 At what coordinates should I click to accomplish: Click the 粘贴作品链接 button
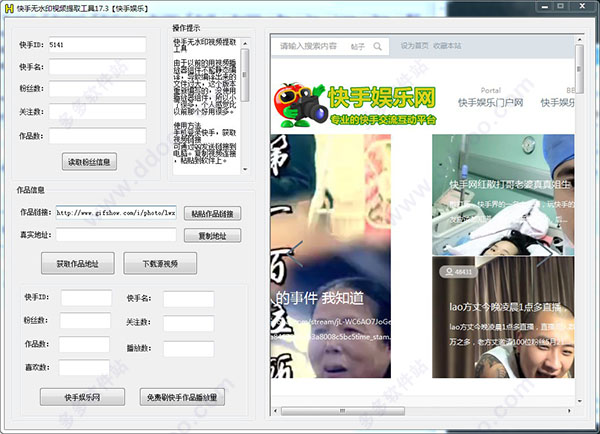pyautogui.click(x=212, y=214)
